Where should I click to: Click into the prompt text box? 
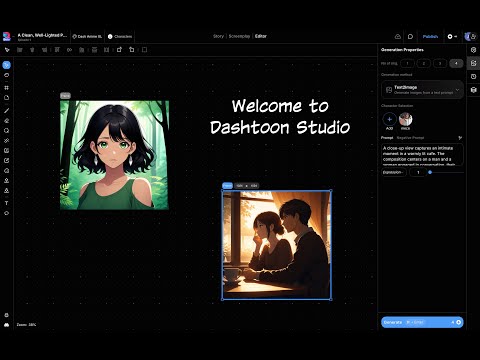(422, 155)
